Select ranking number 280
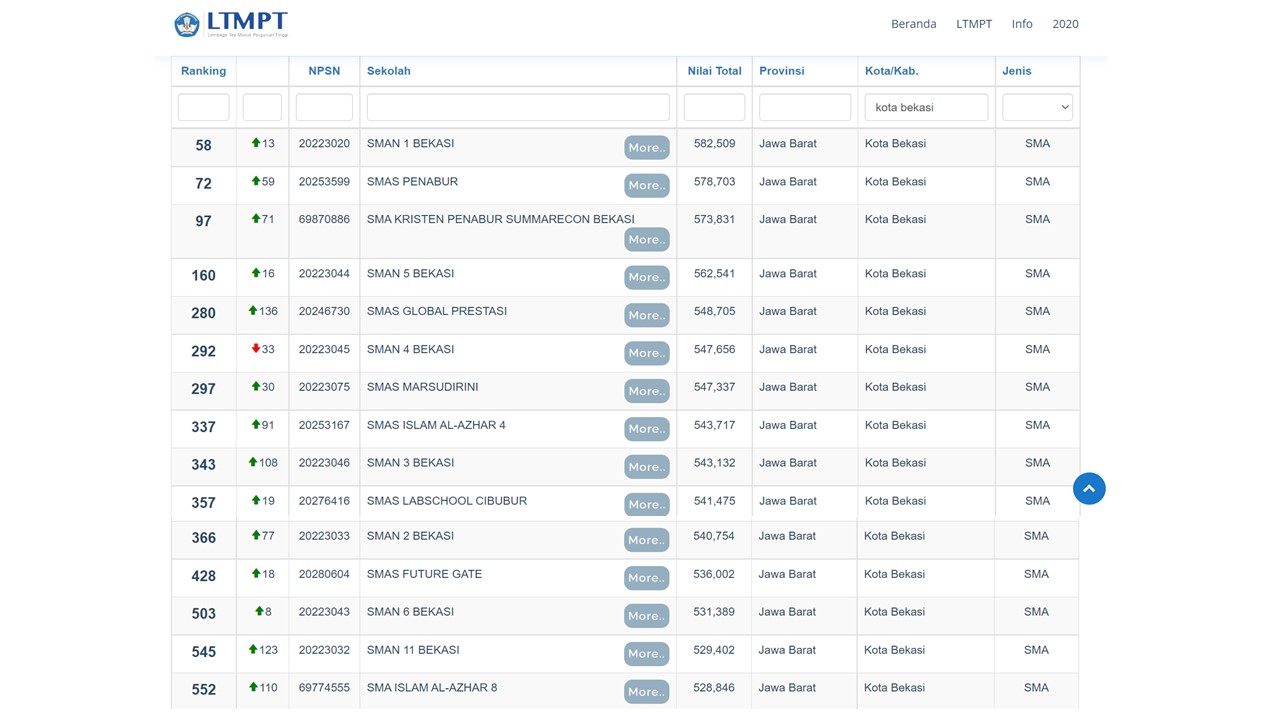 click(203, 313)
